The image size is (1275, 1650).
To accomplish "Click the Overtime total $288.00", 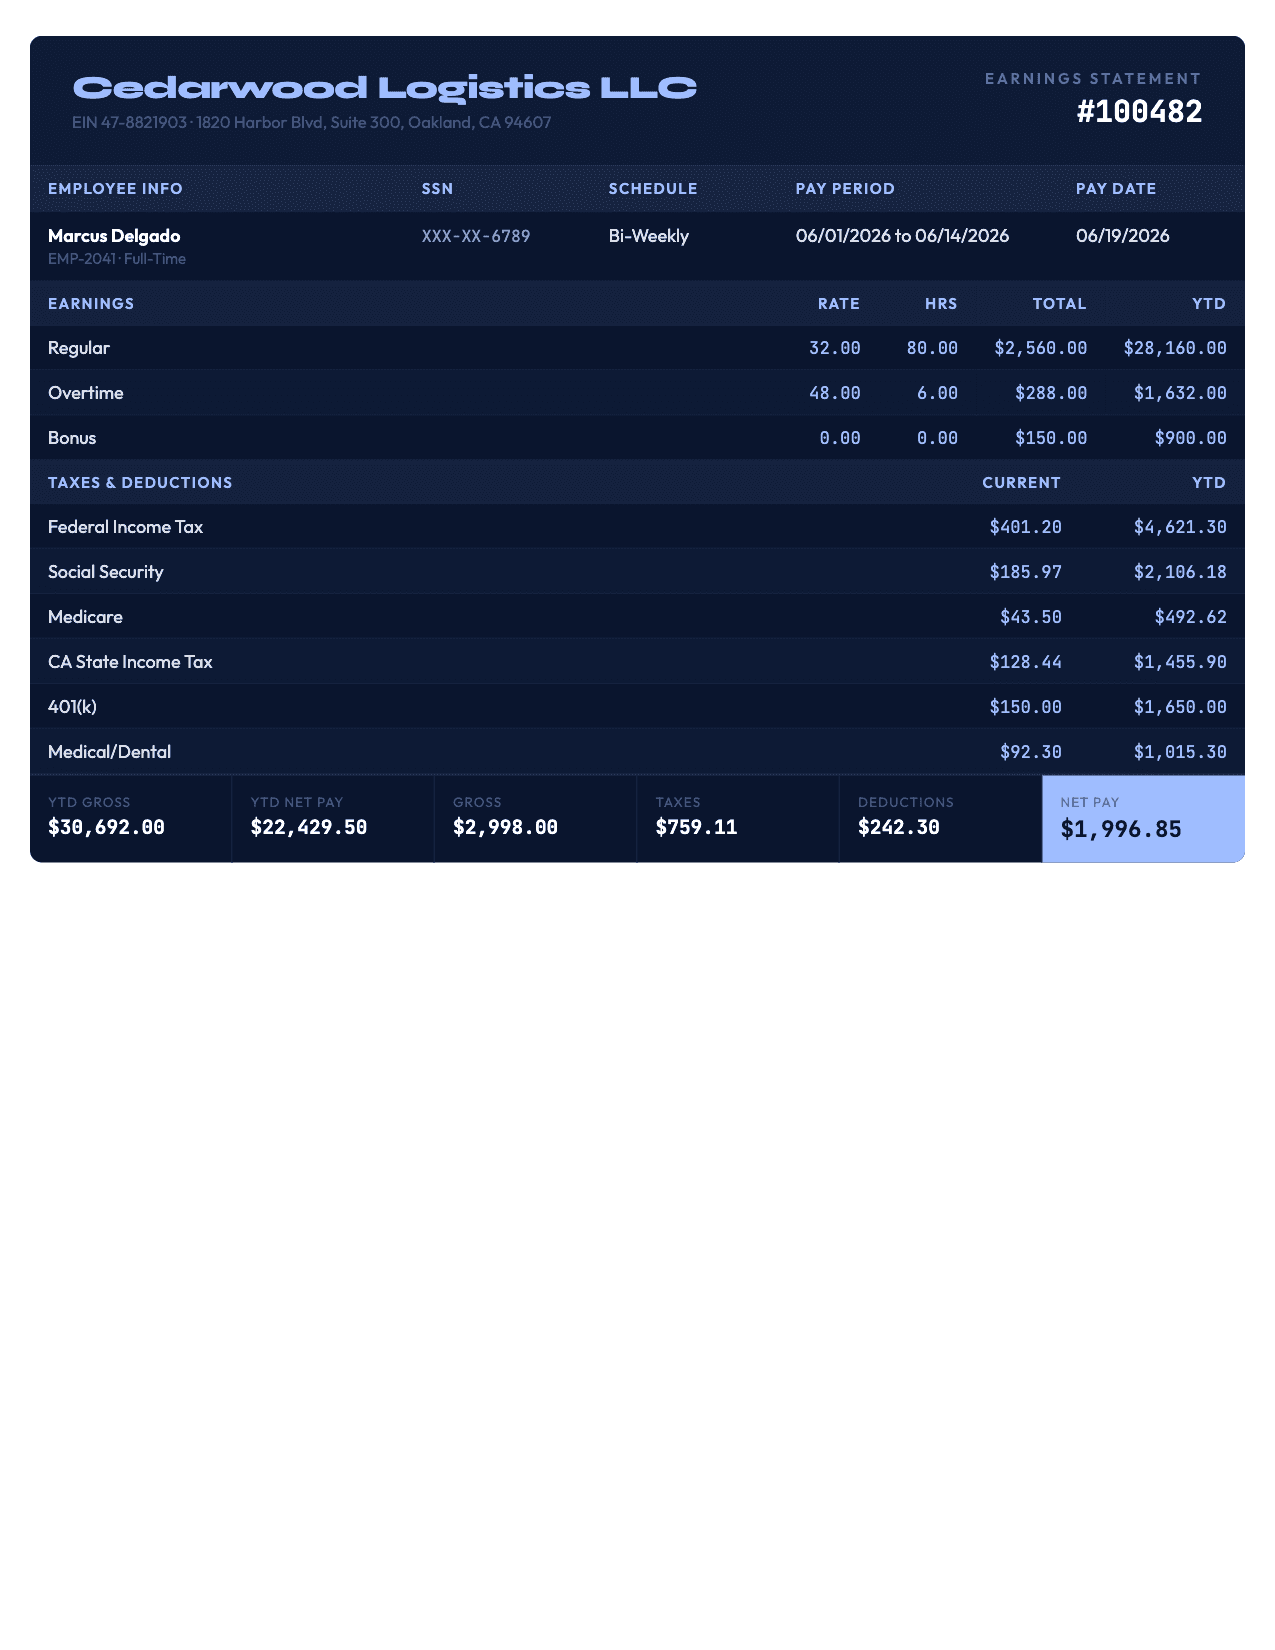I will (1051, 393).
